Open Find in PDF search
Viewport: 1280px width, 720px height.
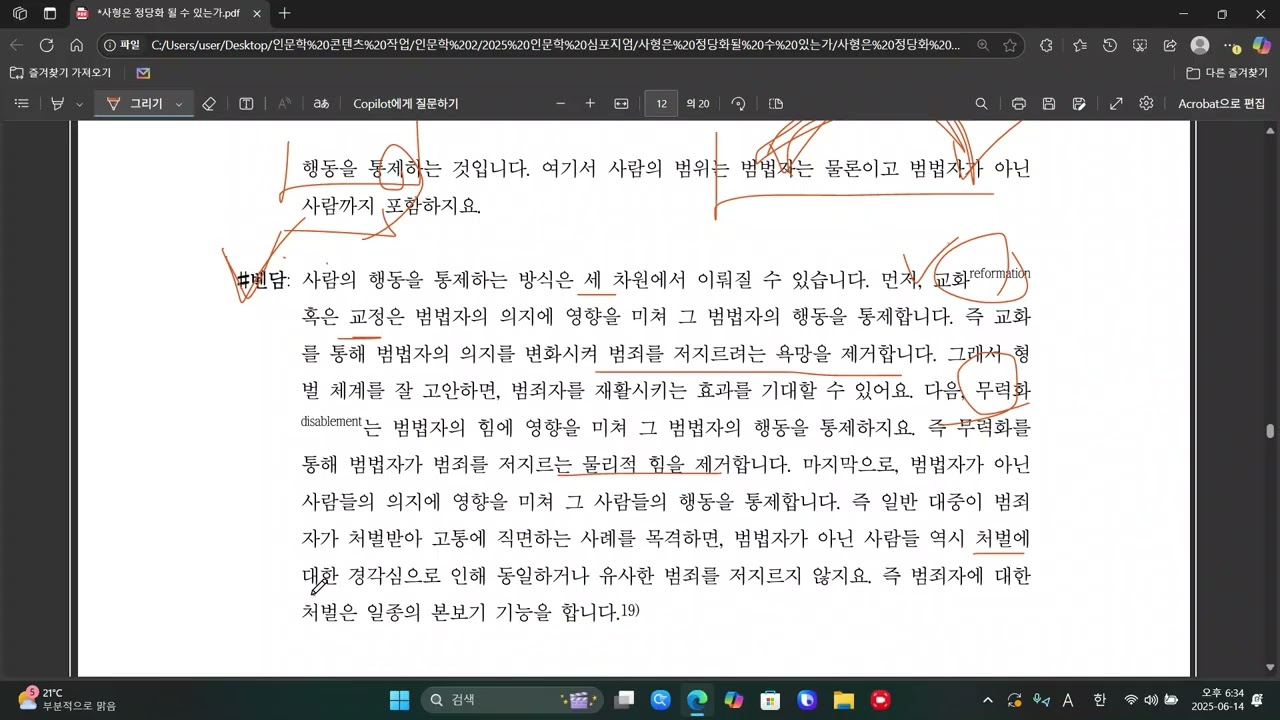pos(981,104)
